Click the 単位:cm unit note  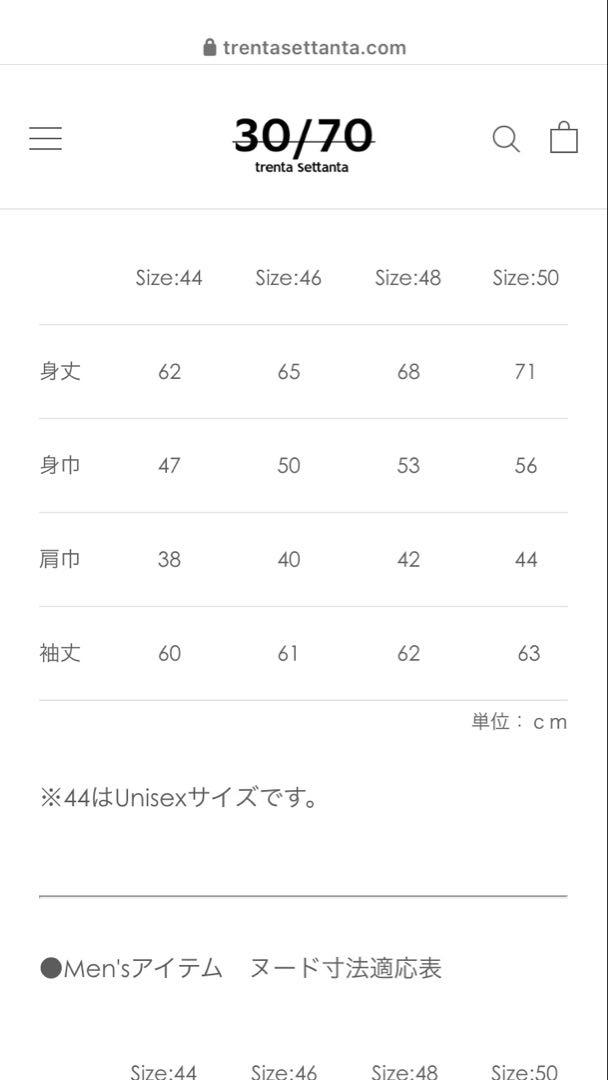pos(519,722)
